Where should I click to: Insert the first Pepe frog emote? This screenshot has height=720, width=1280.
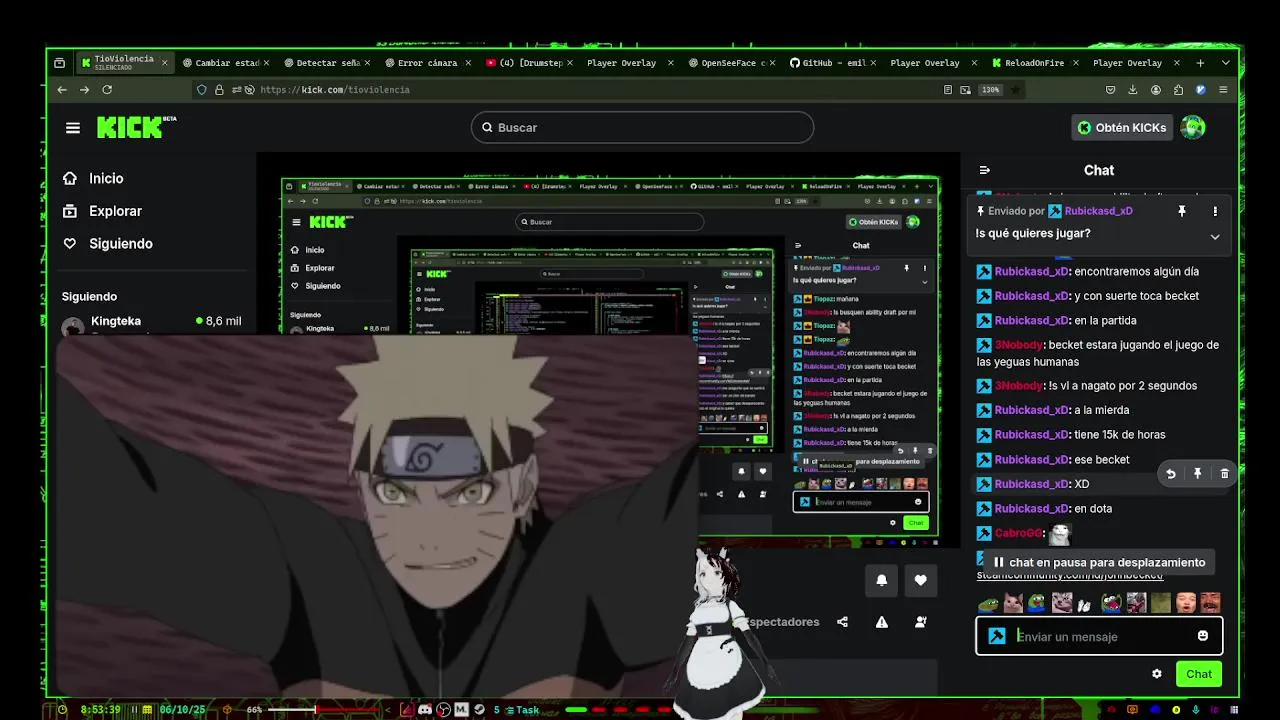coord(987,603)
